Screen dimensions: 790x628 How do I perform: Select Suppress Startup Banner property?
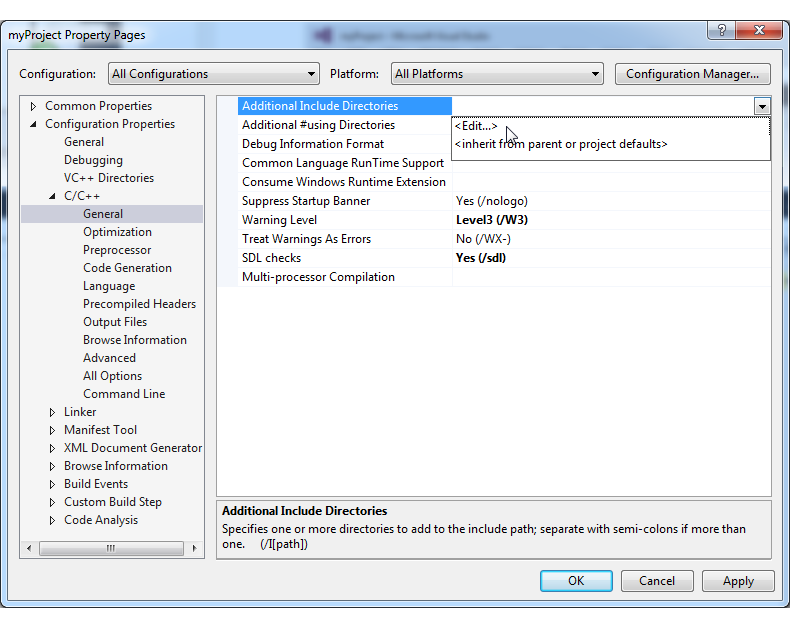point(345,201)
